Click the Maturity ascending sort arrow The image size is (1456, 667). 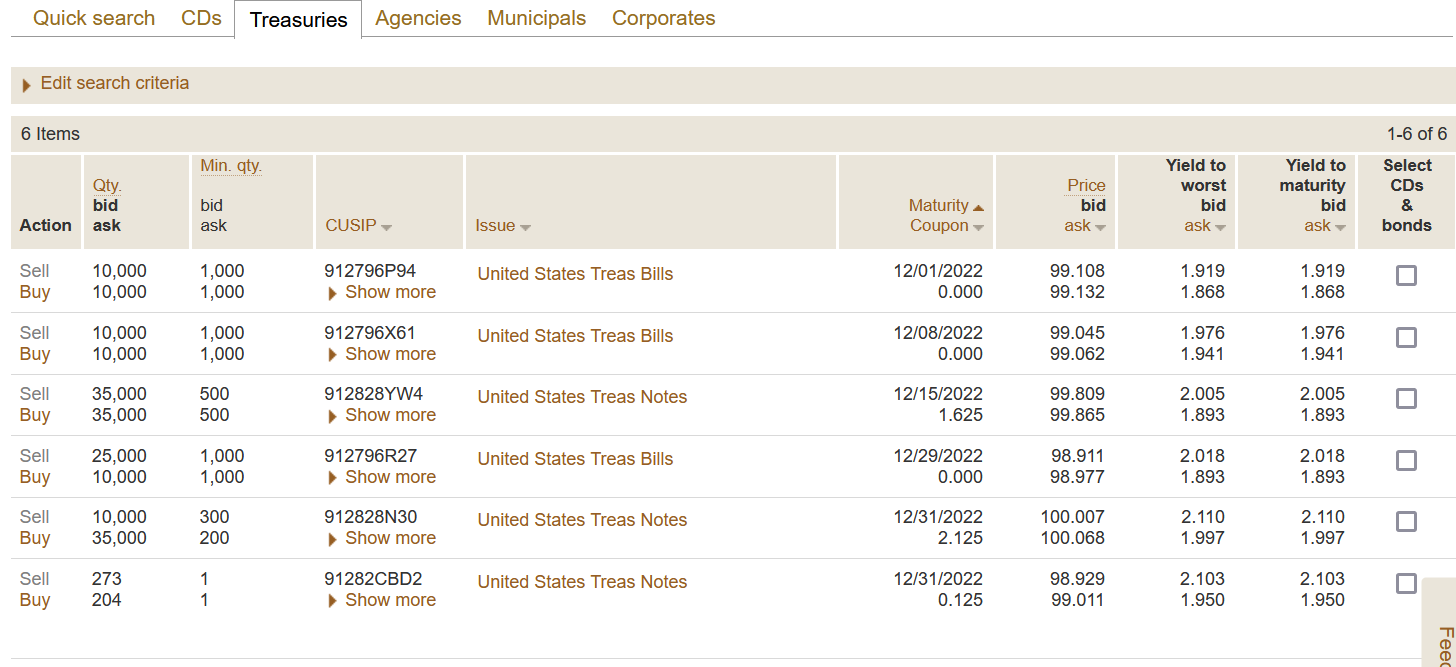[x=978, y=207]
